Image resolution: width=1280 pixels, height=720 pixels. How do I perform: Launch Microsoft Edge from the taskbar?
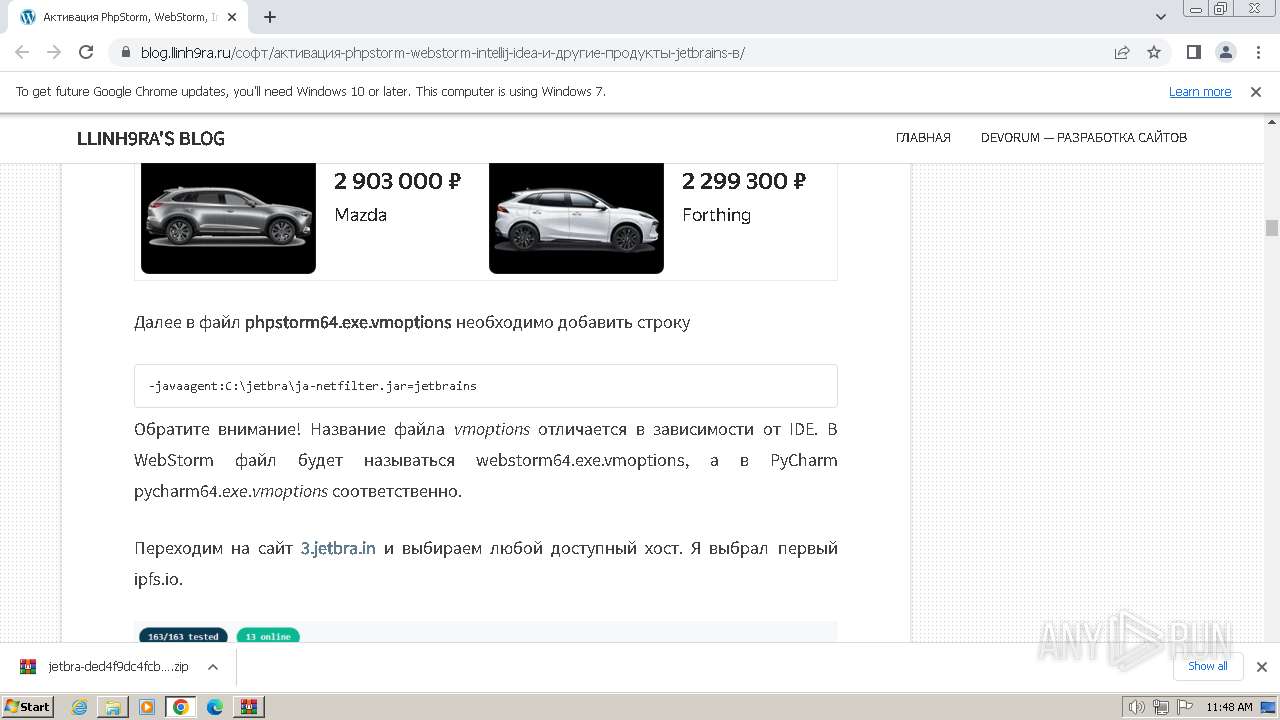pos(215,707)
